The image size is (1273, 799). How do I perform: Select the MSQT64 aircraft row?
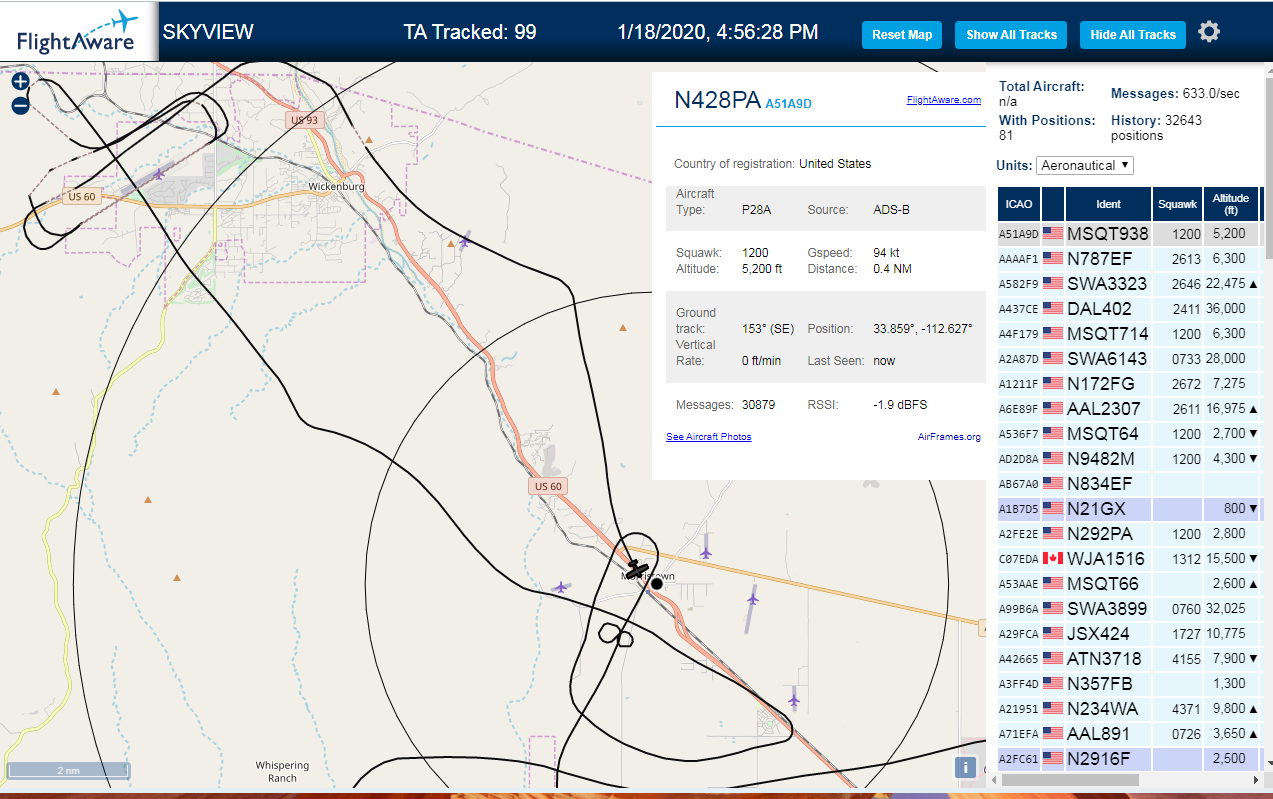1129,433
